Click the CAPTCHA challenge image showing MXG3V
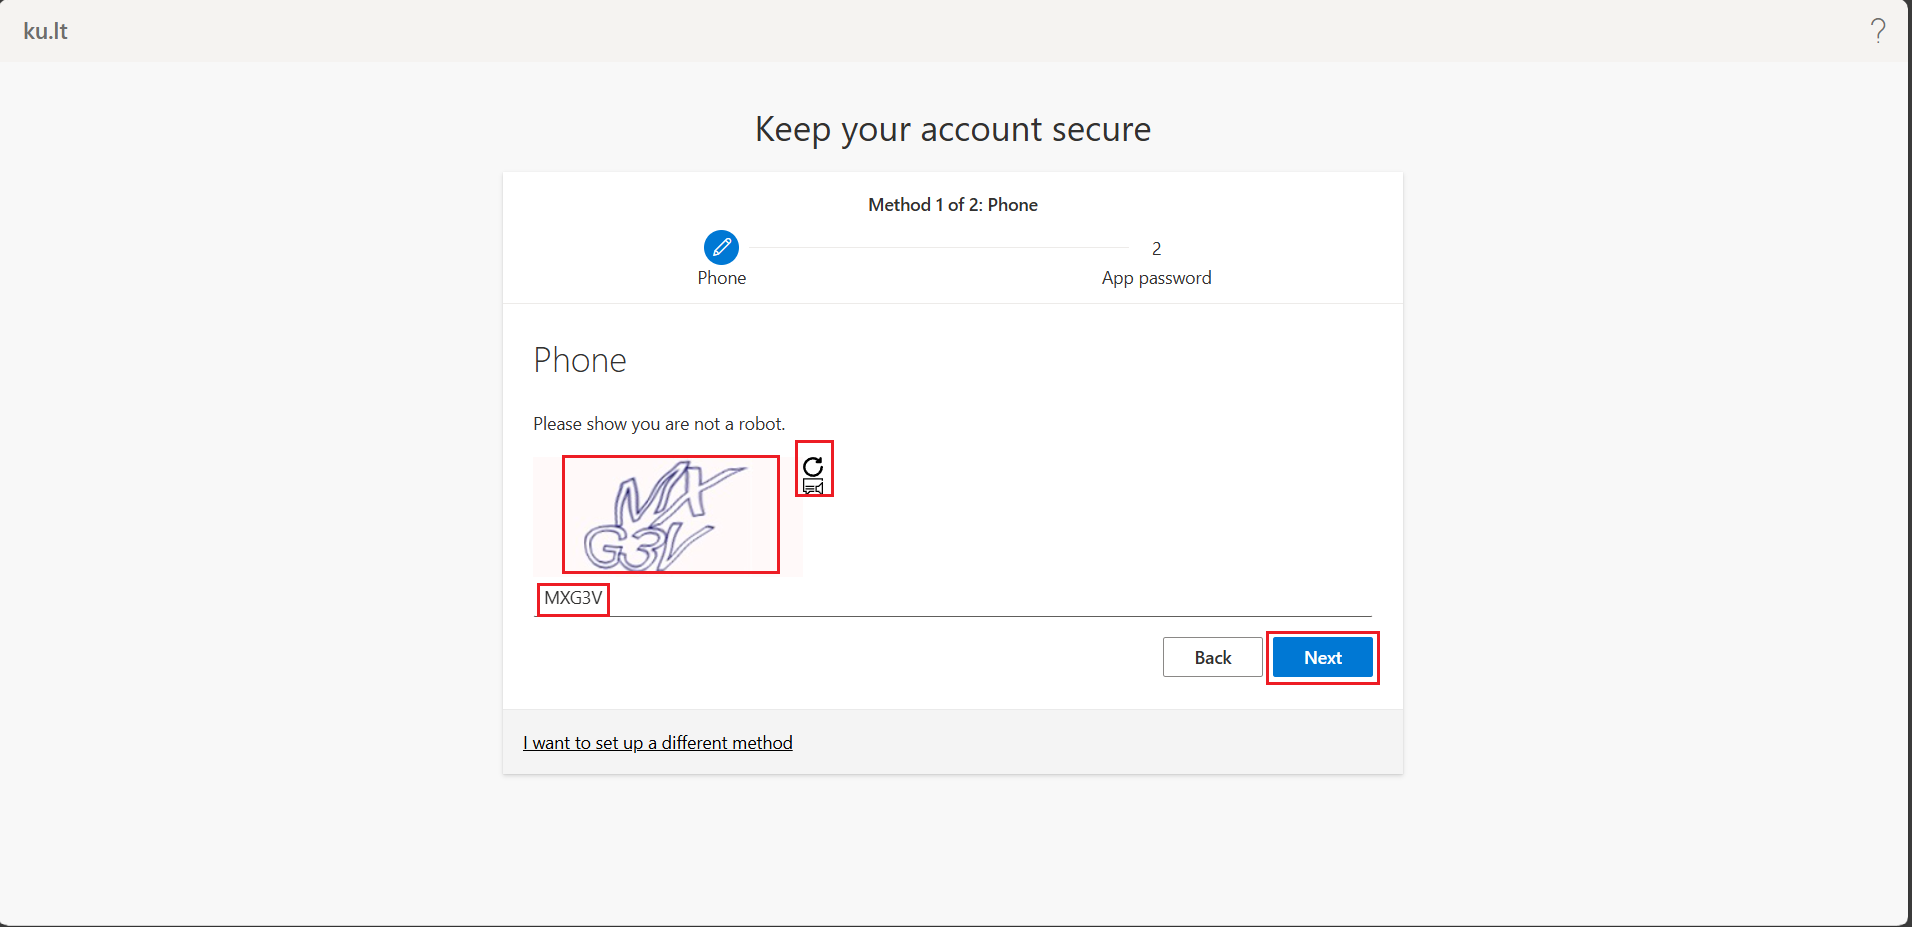The image size is (1912, 927). (670, 514)
